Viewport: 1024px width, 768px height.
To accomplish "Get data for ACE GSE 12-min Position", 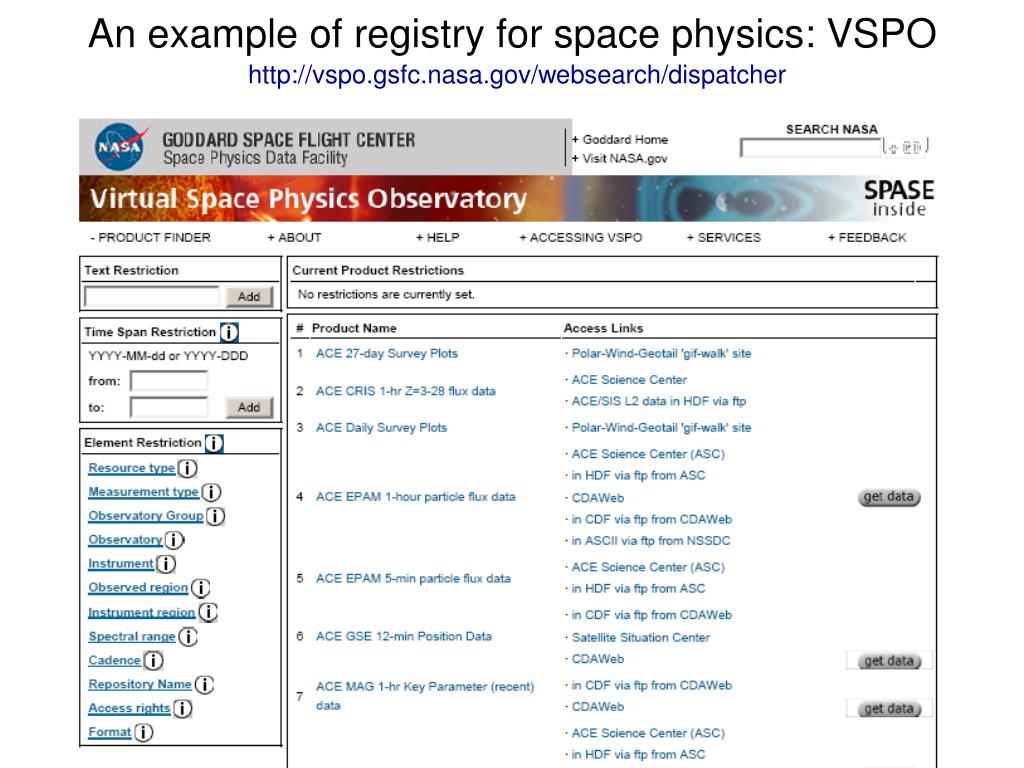I will (x=888, y=661).
